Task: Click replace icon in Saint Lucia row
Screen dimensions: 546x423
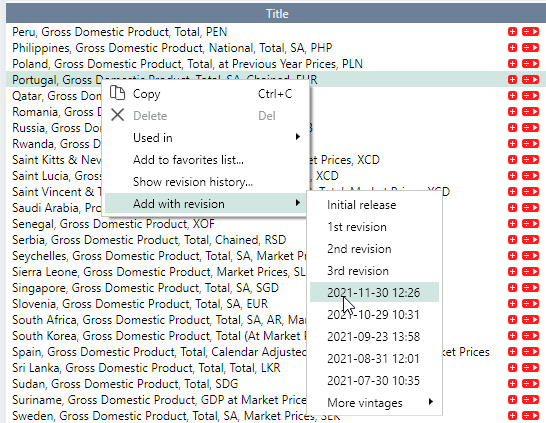Action: pos(530,176)
